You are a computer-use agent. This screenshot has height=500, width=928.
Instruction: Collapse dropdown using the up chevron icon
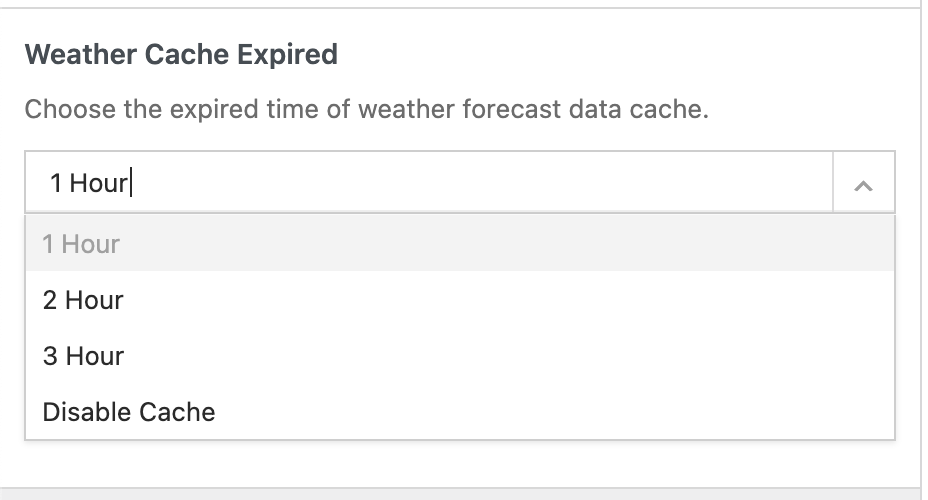(863, 182)
